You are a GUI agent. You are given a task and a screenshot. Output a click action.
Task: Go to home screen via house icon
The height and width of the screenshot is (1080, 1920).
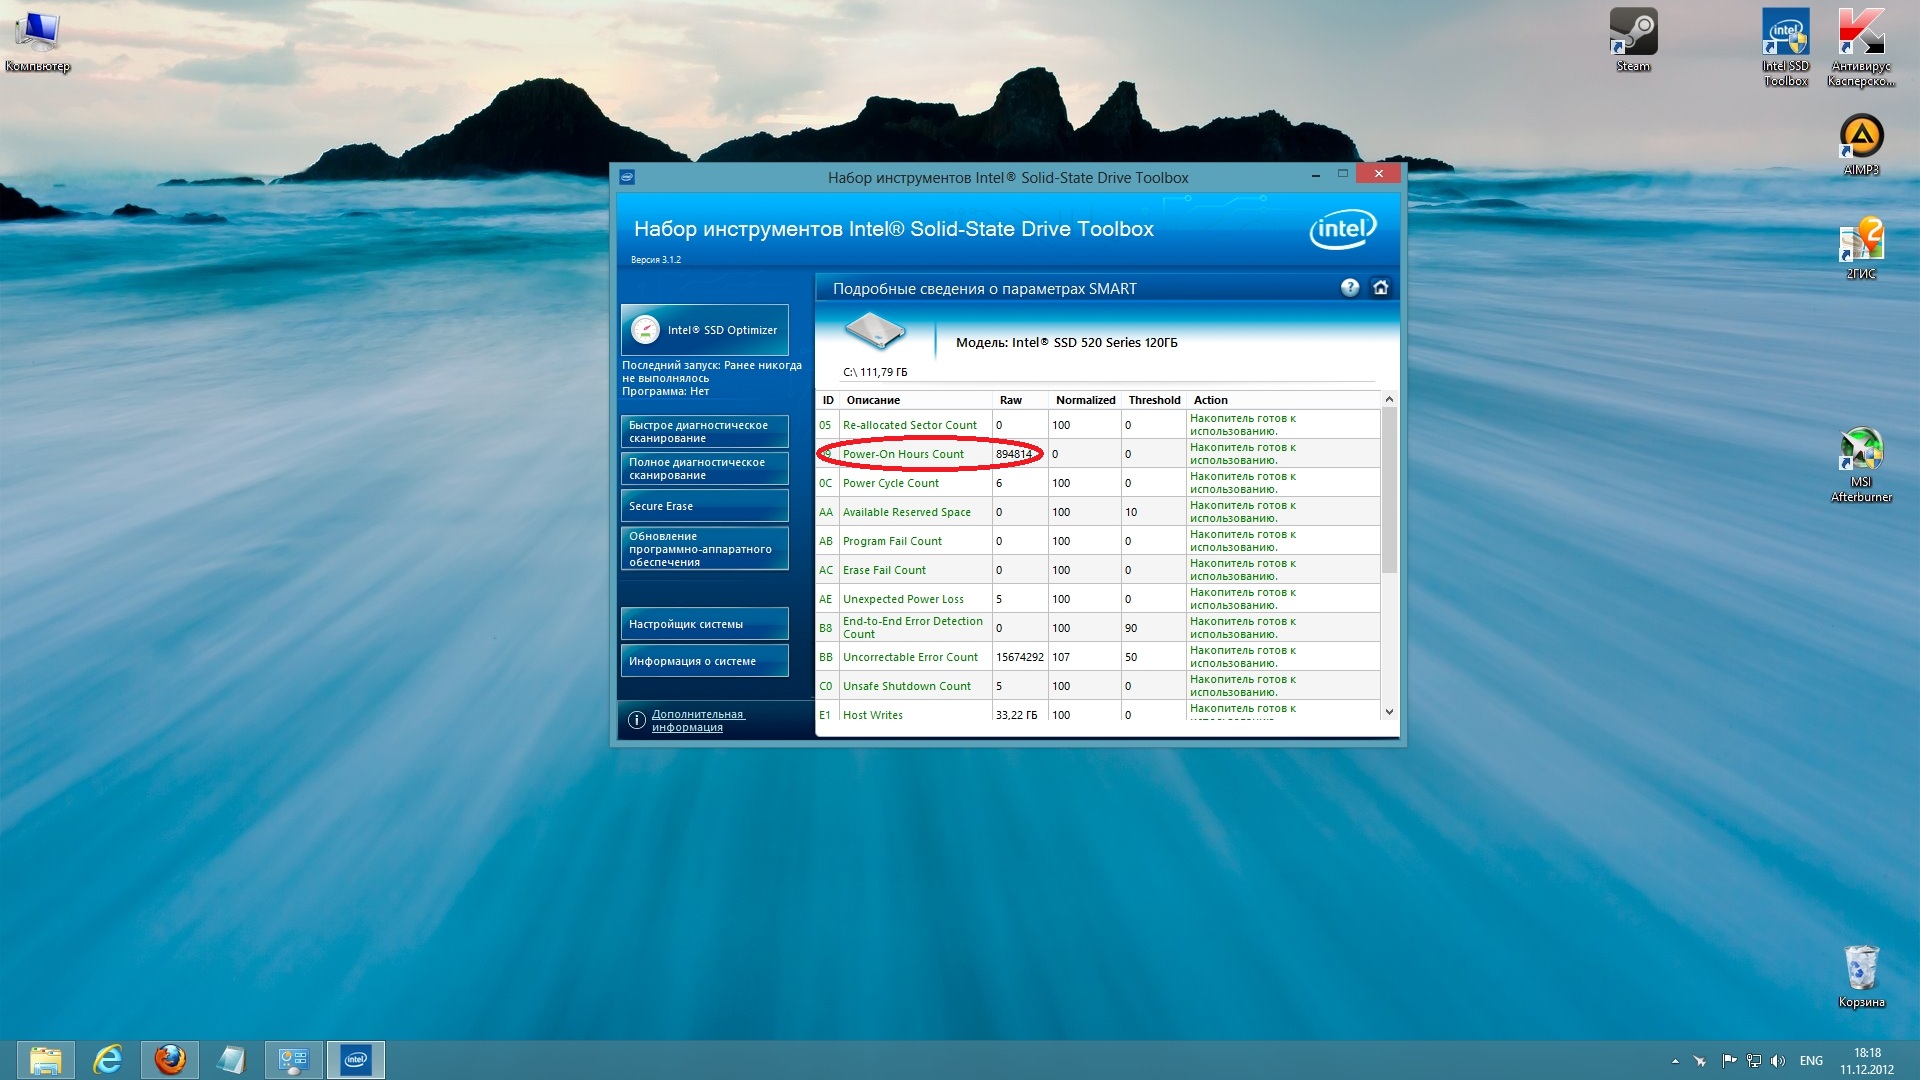click(1381, 288)
